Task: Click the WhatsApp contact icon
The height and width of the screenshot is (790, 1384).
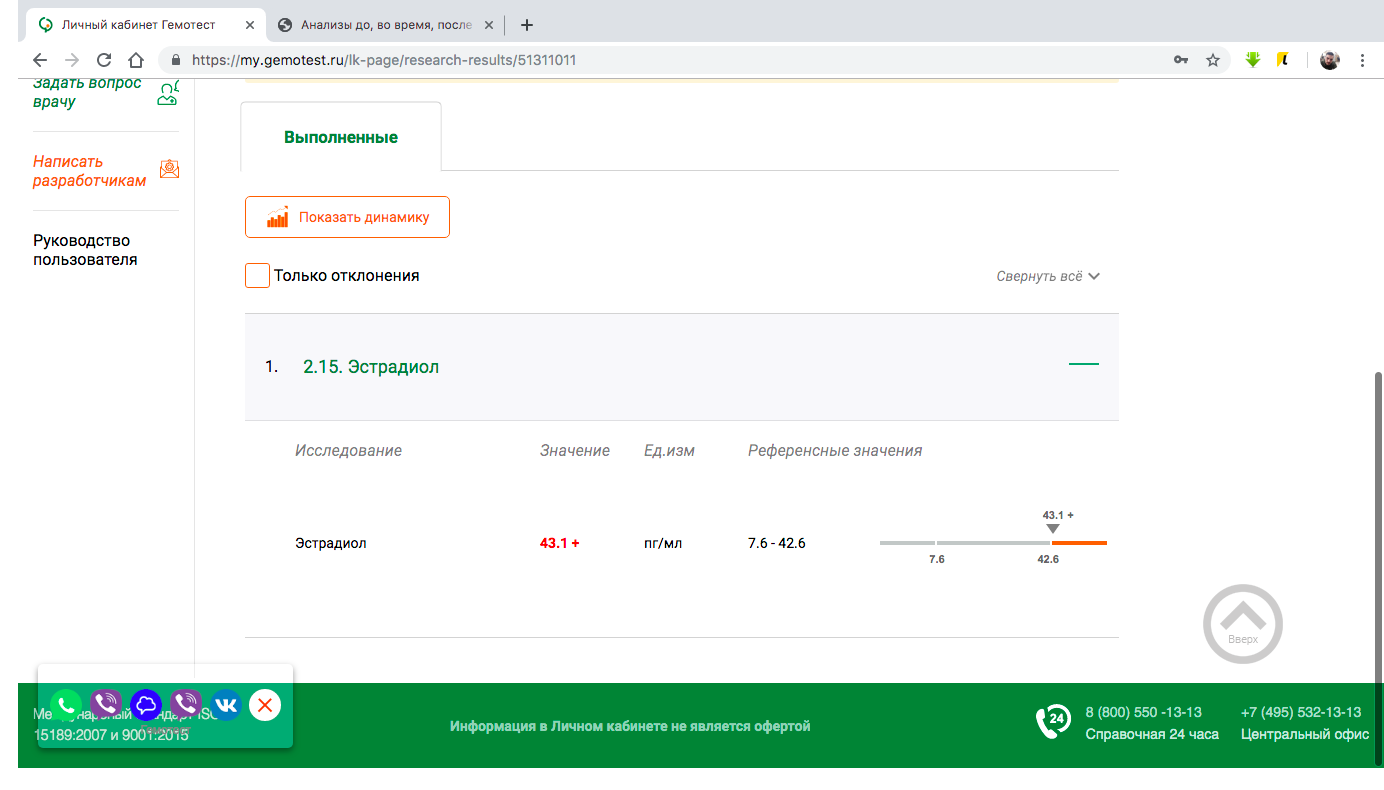Action: [66, 705]
